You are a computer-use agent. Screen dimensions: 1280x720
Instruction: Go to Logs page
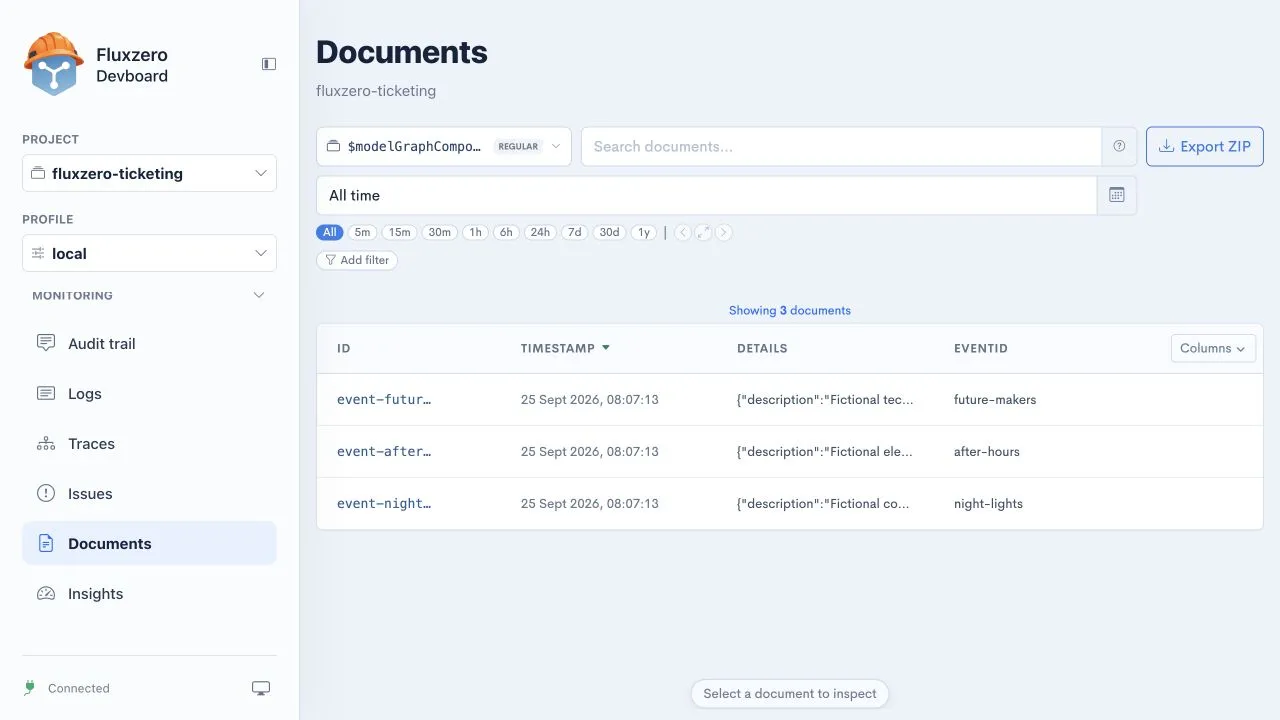(x=149, y=394)
